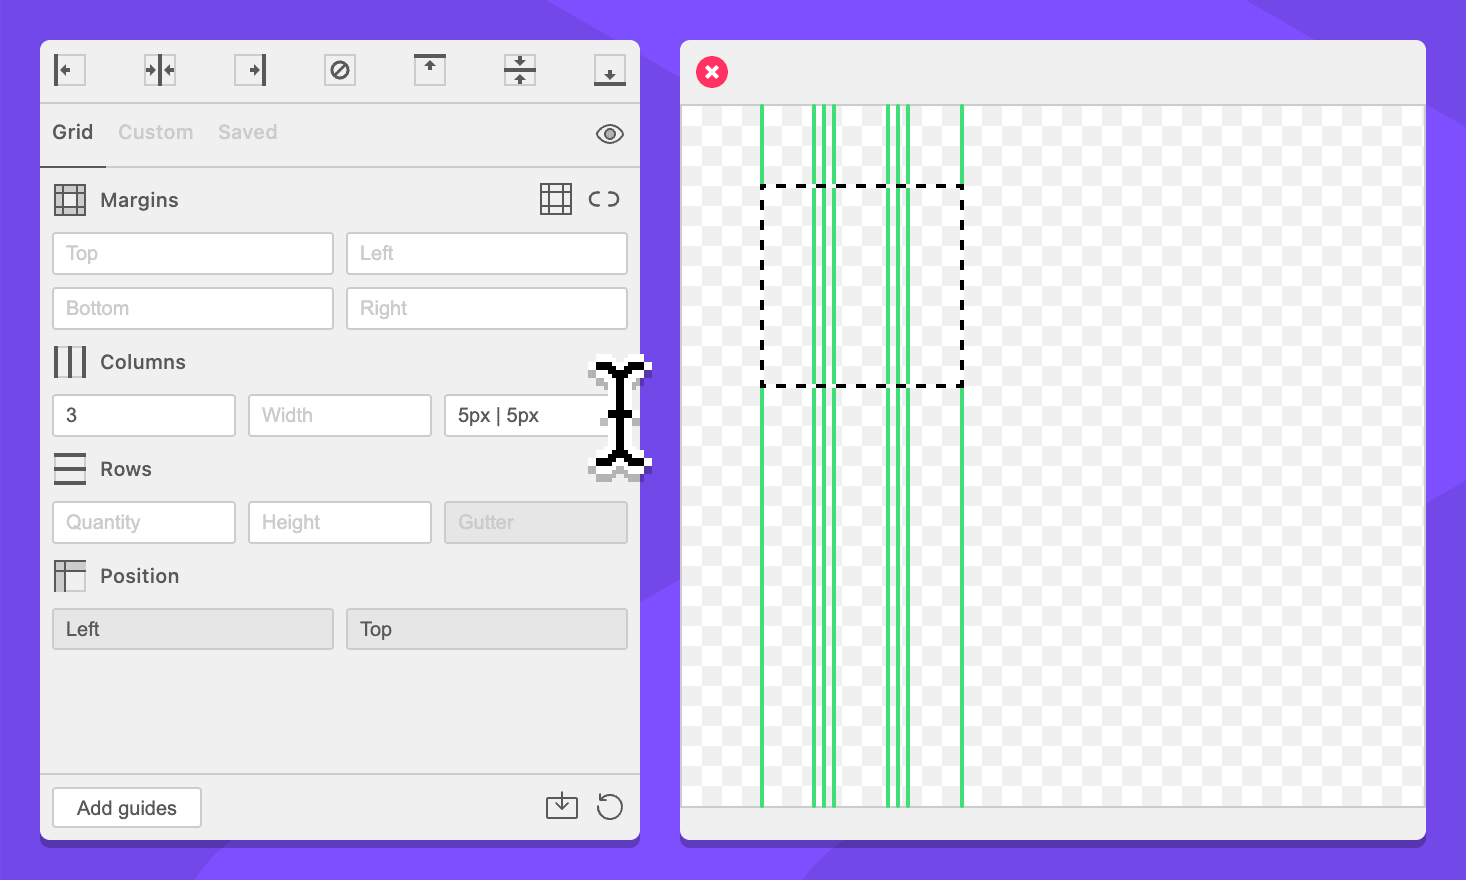This screenshot has height=880, width=1466.
Task: Add vertical midpoint guide icon
Action: tap(160, 70)
